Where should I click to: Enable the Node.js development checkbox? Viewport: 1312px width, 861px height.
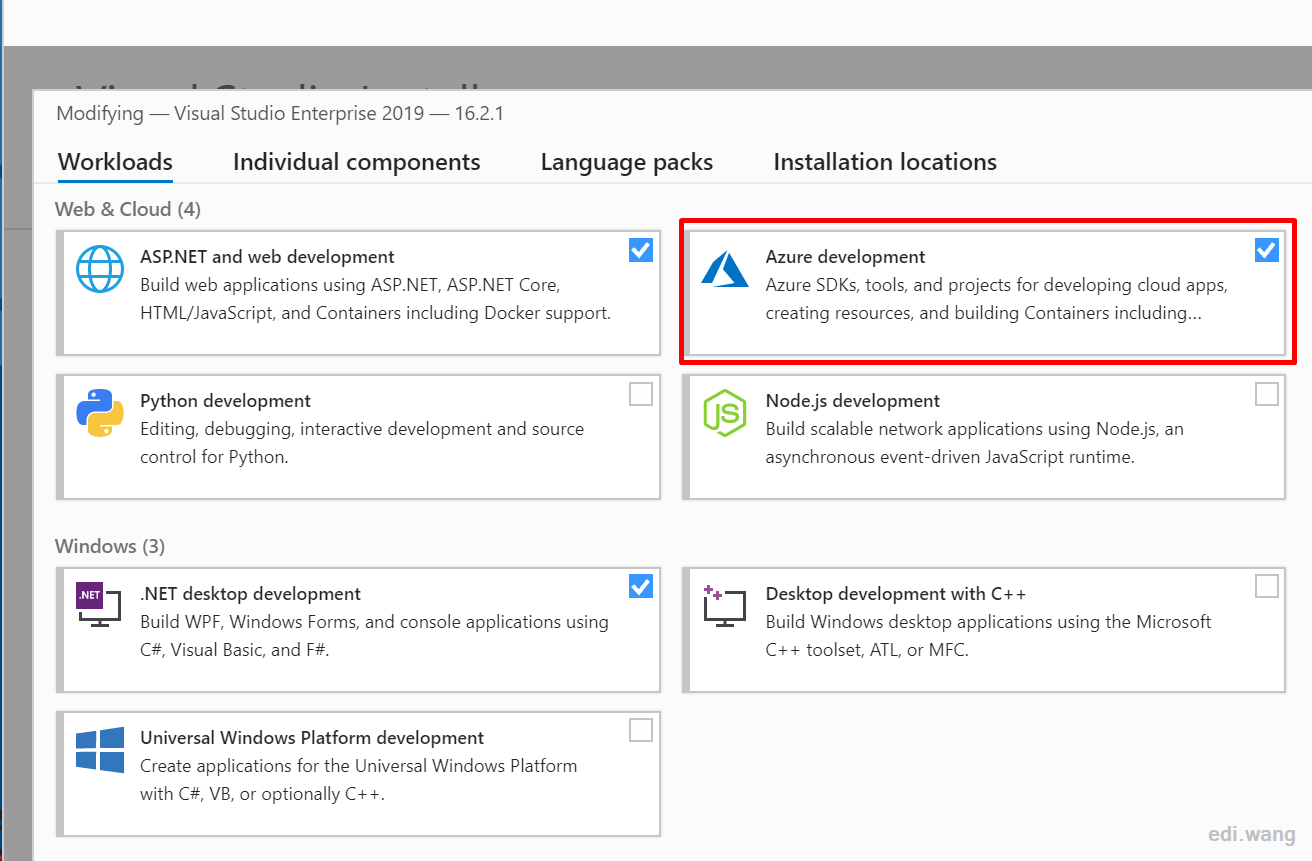point(1267,394)
